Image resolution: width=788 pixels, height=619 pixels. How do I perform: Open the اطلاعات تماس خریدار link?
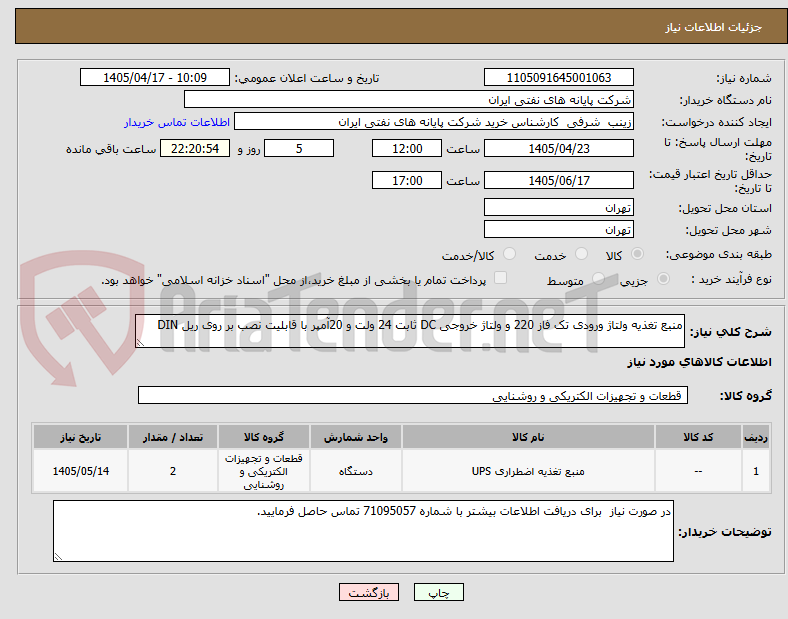pos(177,122)
